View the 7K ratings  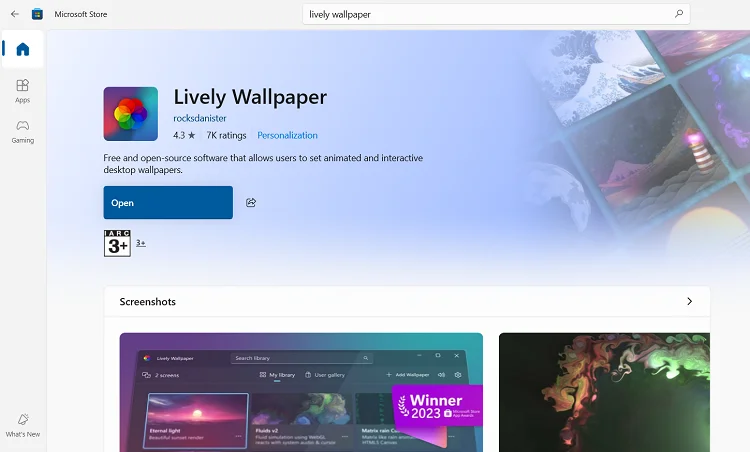click(x=226, y=135)
